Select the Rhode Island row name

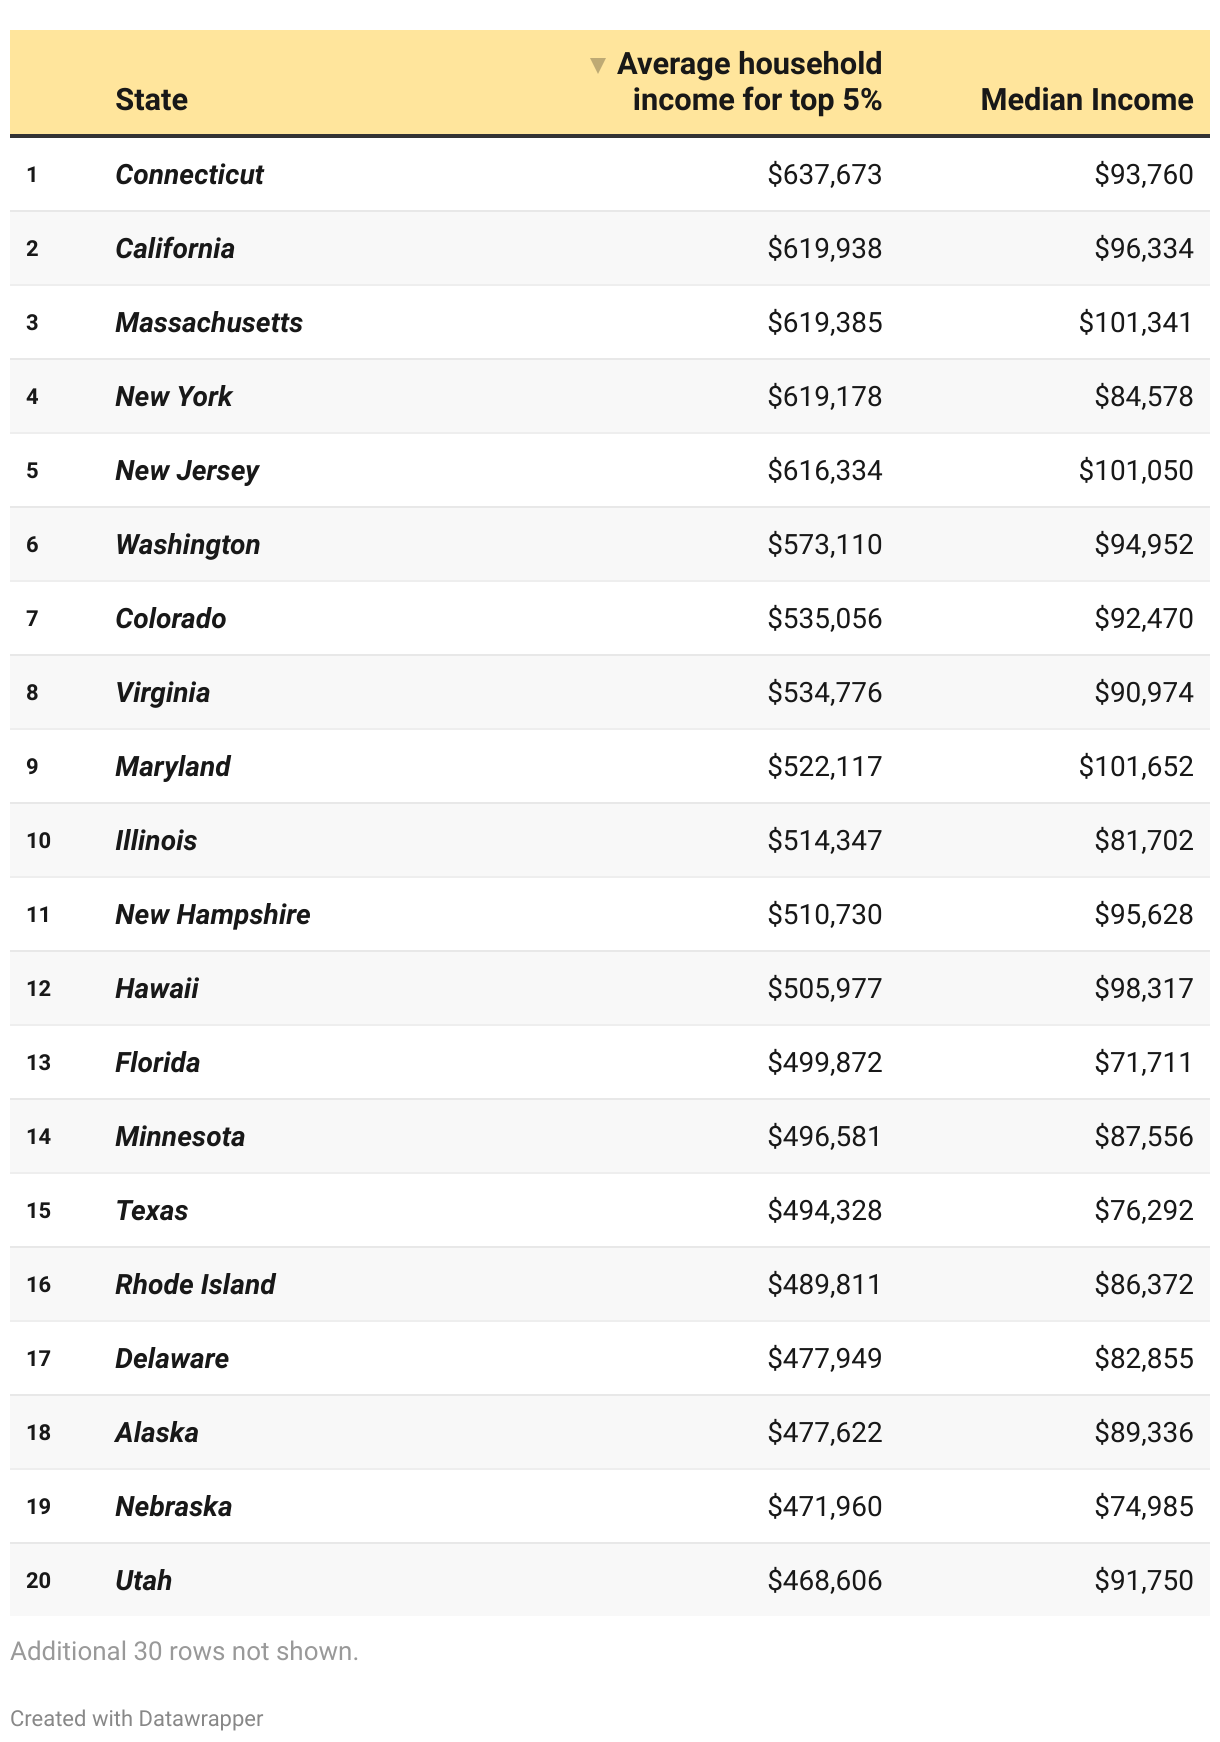(196, 1285)
